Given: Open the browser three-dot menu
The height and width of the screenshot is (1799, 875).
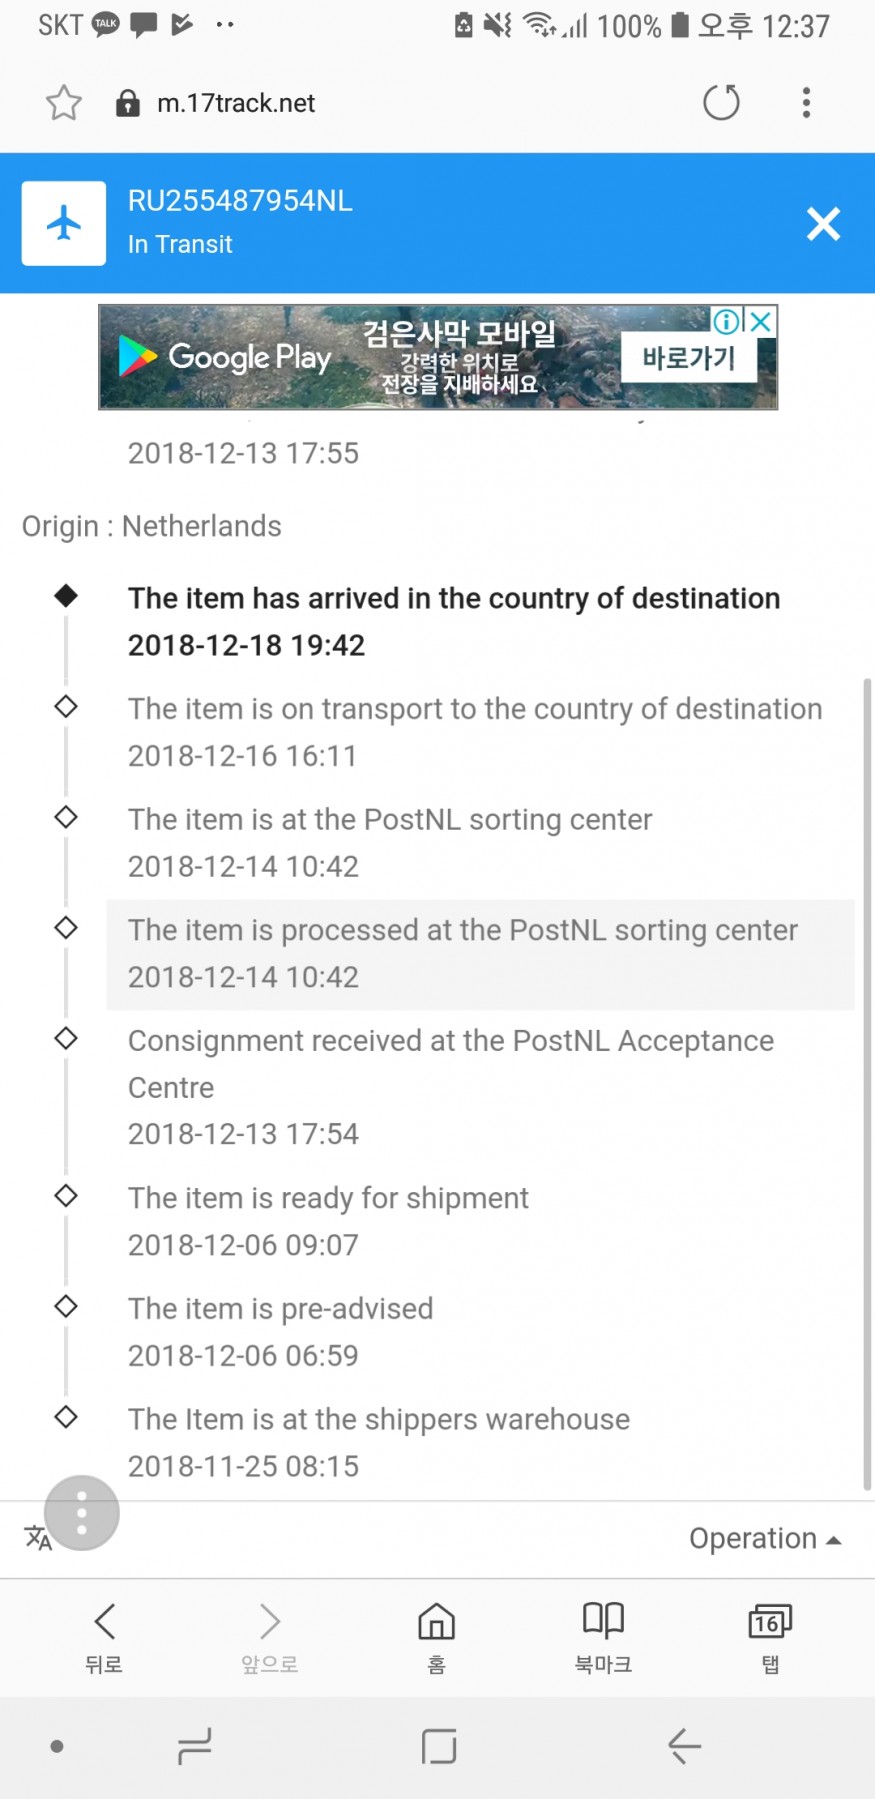Looking at the screenshot, I should pos(806,102).
